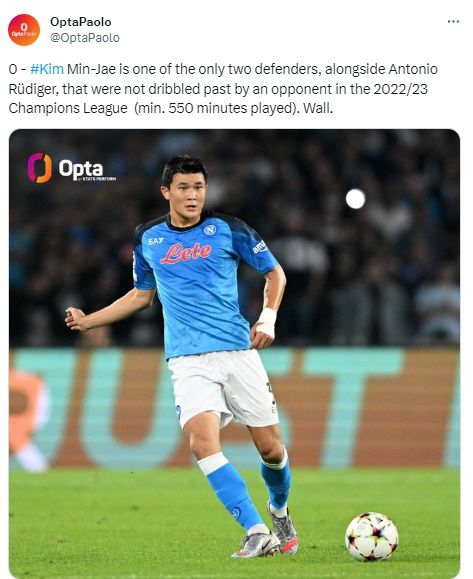Click the EA7 logo on the jersey
Screen dimensions: 473x579
click(x=155, y=241)
